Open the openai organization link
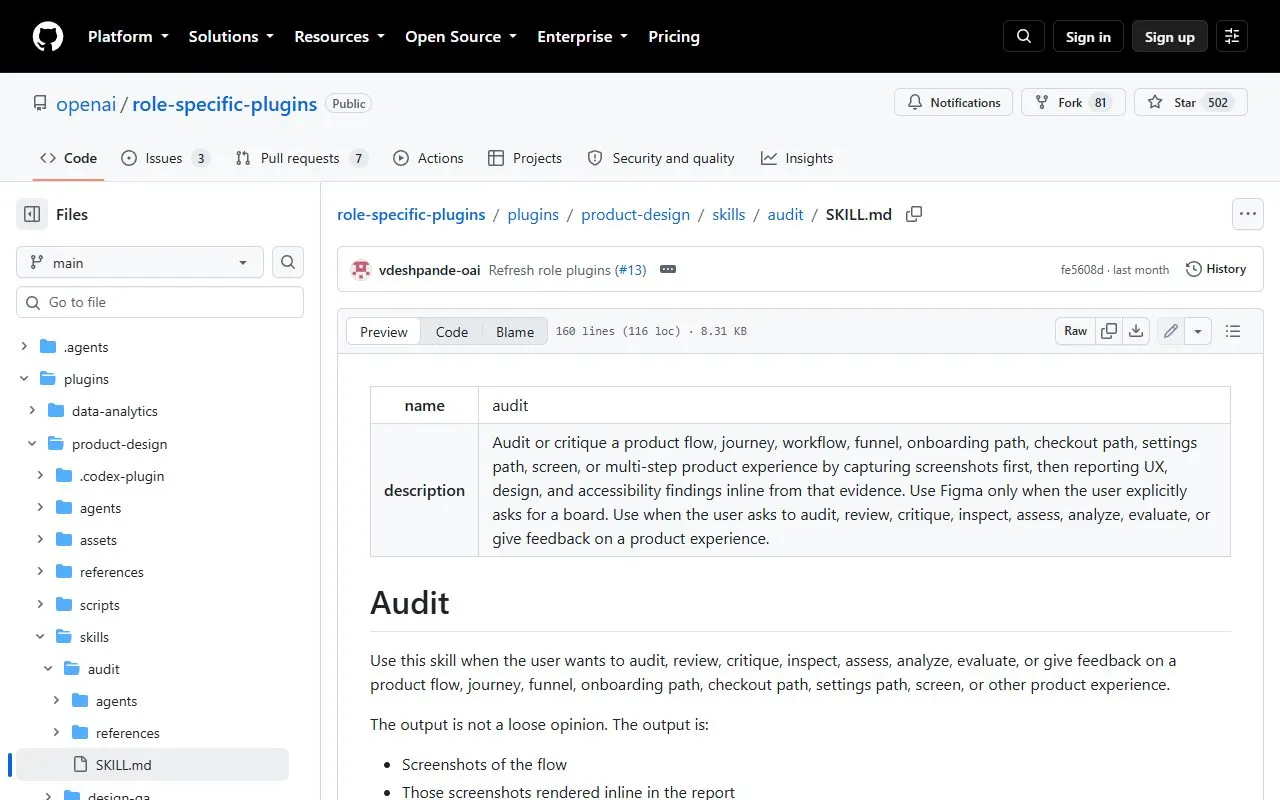This screenshot has height=800, width=1280. pyautogui.click(x=86, y=104)
